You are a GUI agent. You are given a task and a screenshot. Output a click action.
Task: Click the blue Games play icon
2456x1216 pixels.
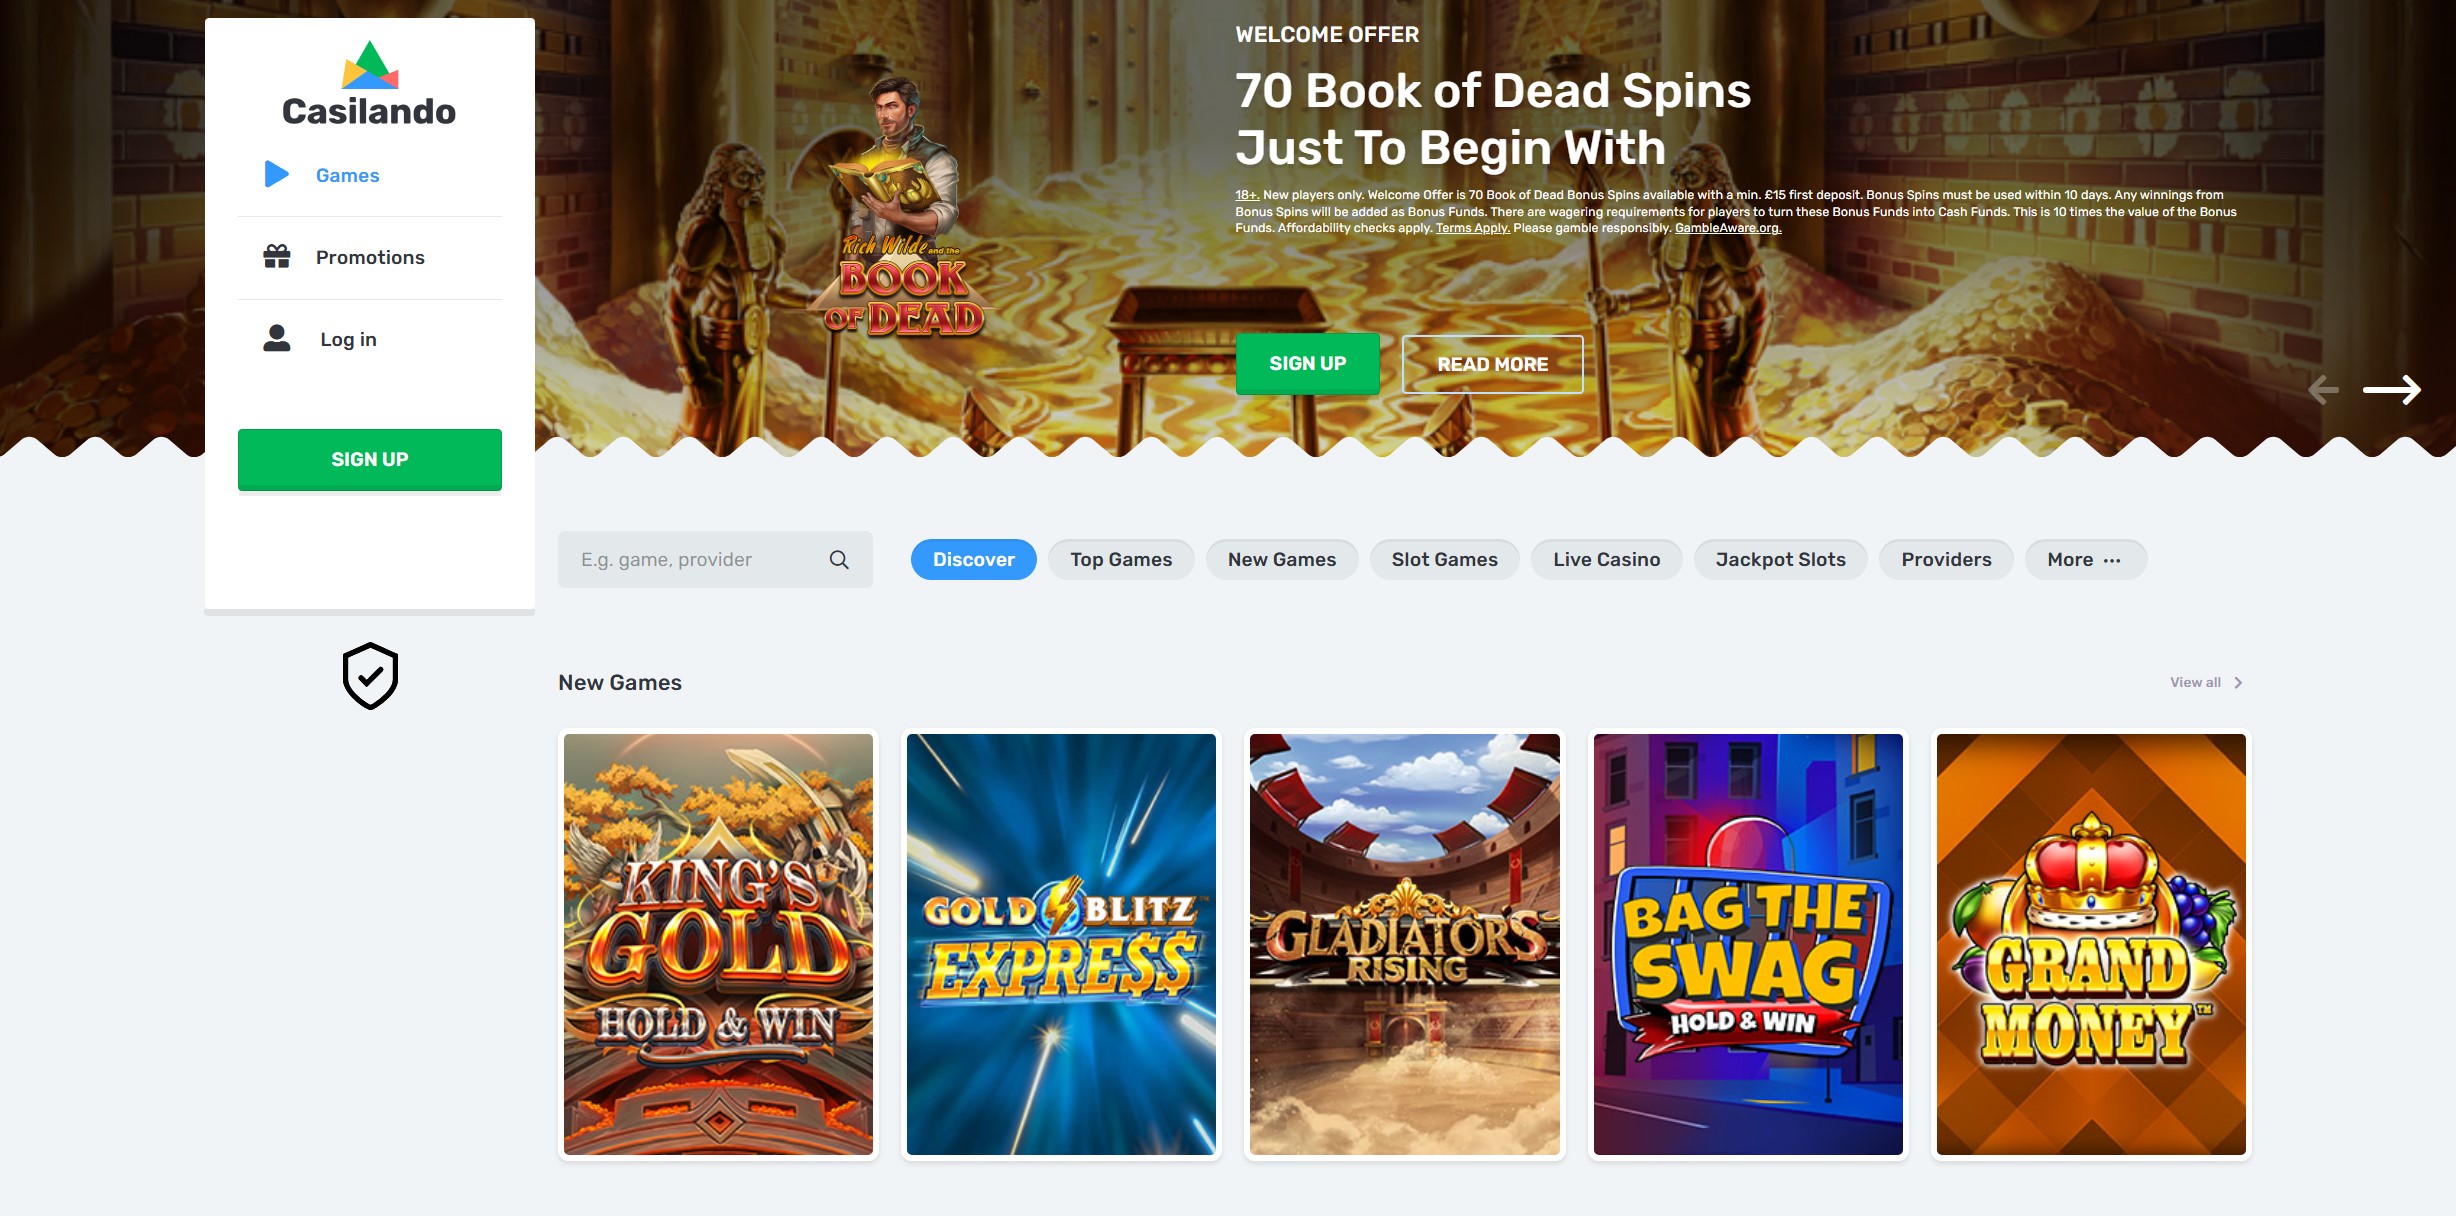[277, 174]
